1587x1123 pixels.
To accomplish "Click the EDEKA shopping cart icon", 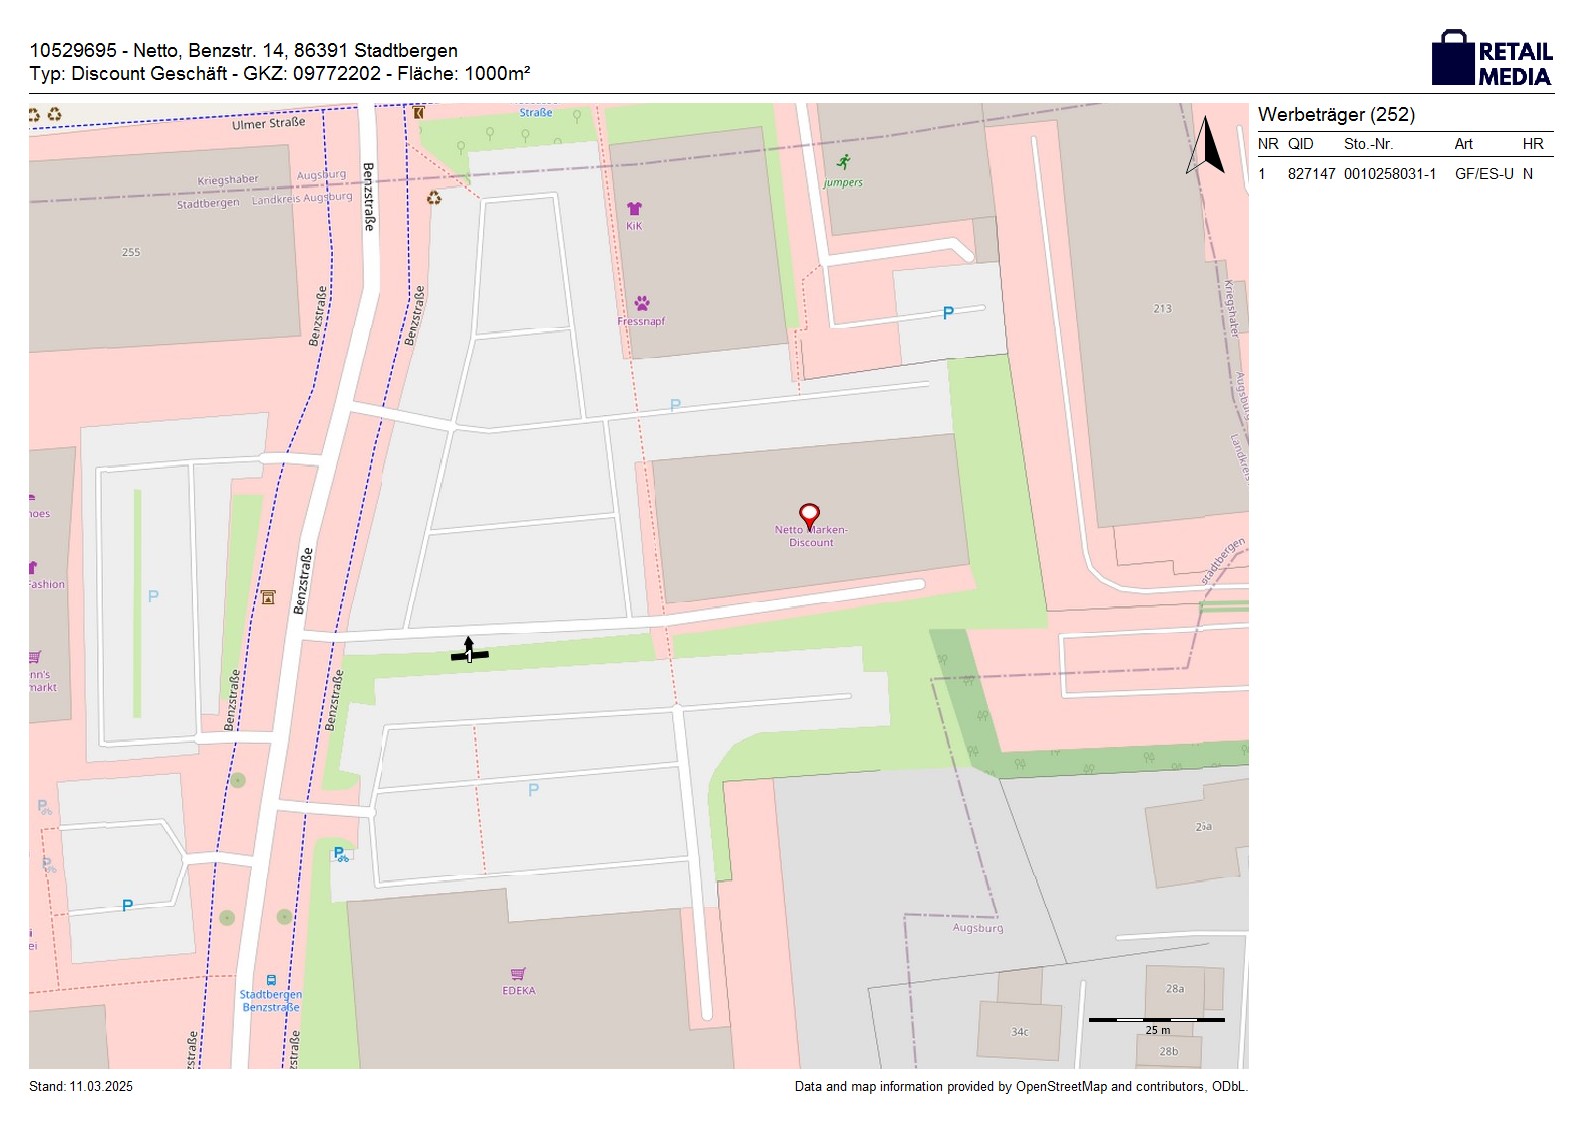I will 518,974.
